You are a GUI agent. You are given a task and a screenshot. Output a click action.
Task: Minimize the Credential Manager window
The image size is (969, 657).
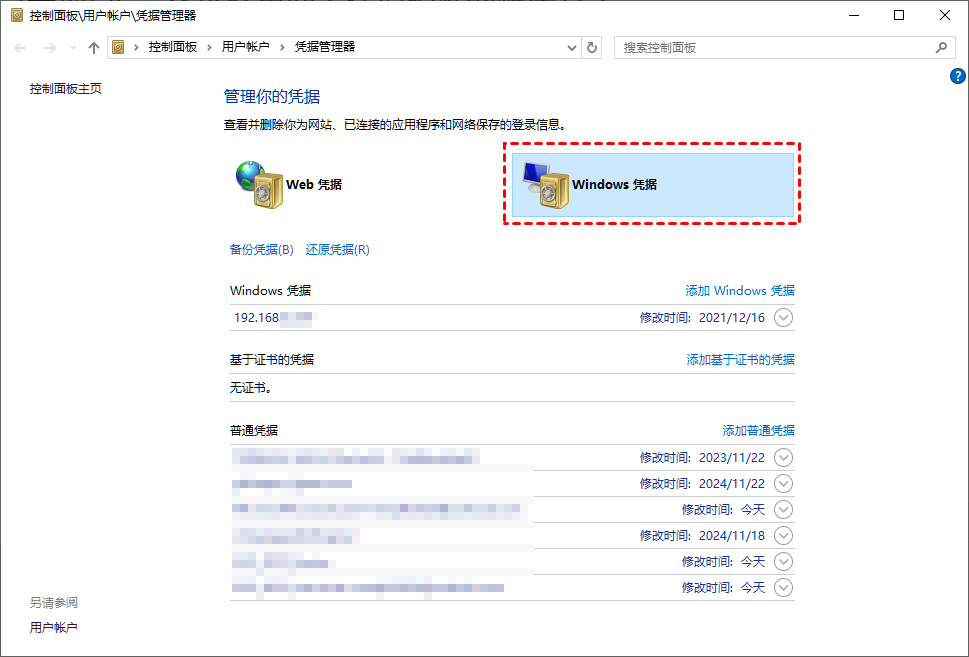click(x=854, y=15)
